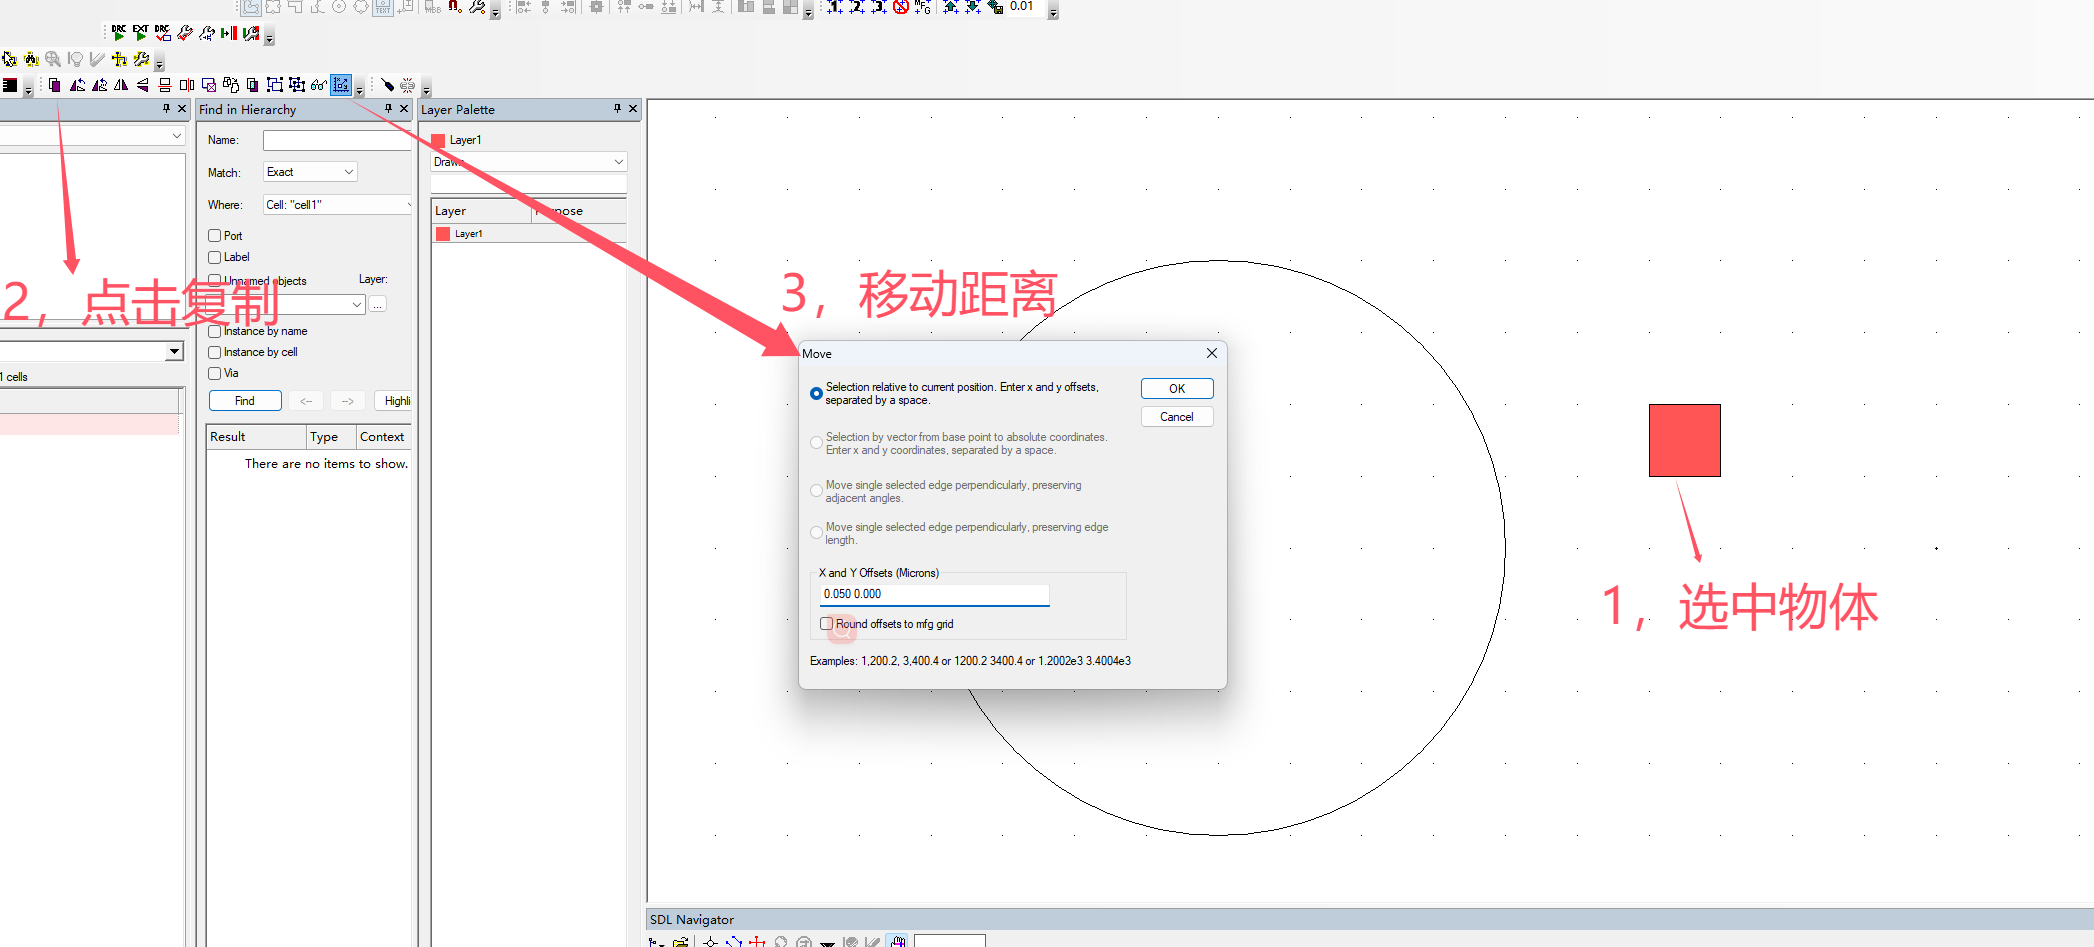Open the DRC checkmark results icon

(162, 33)
